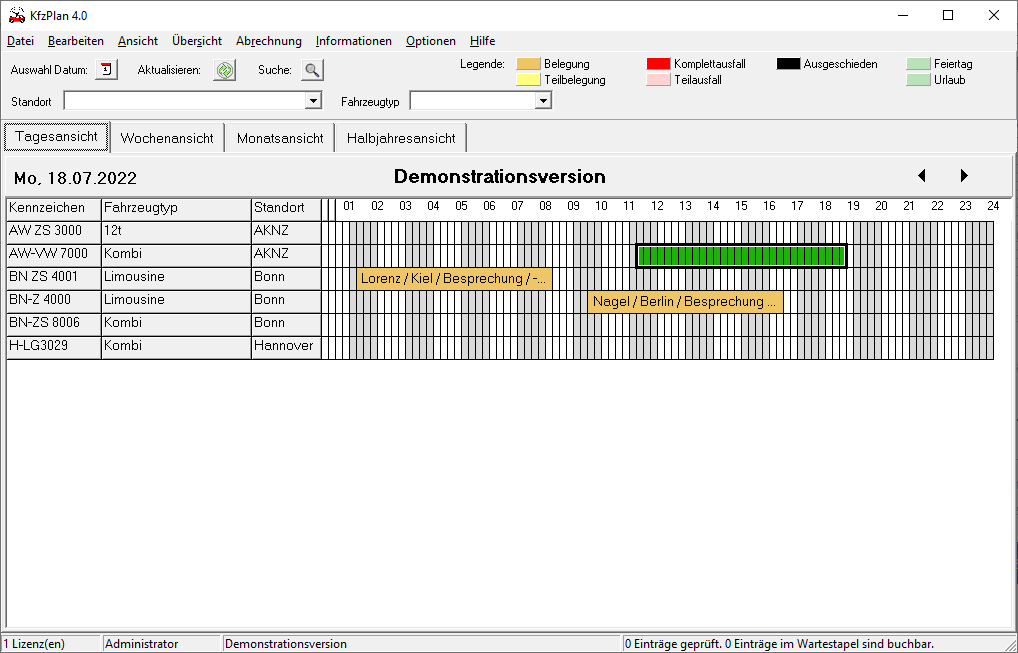
Task: Select vehicle row H-LG3029
Action: 53,346
